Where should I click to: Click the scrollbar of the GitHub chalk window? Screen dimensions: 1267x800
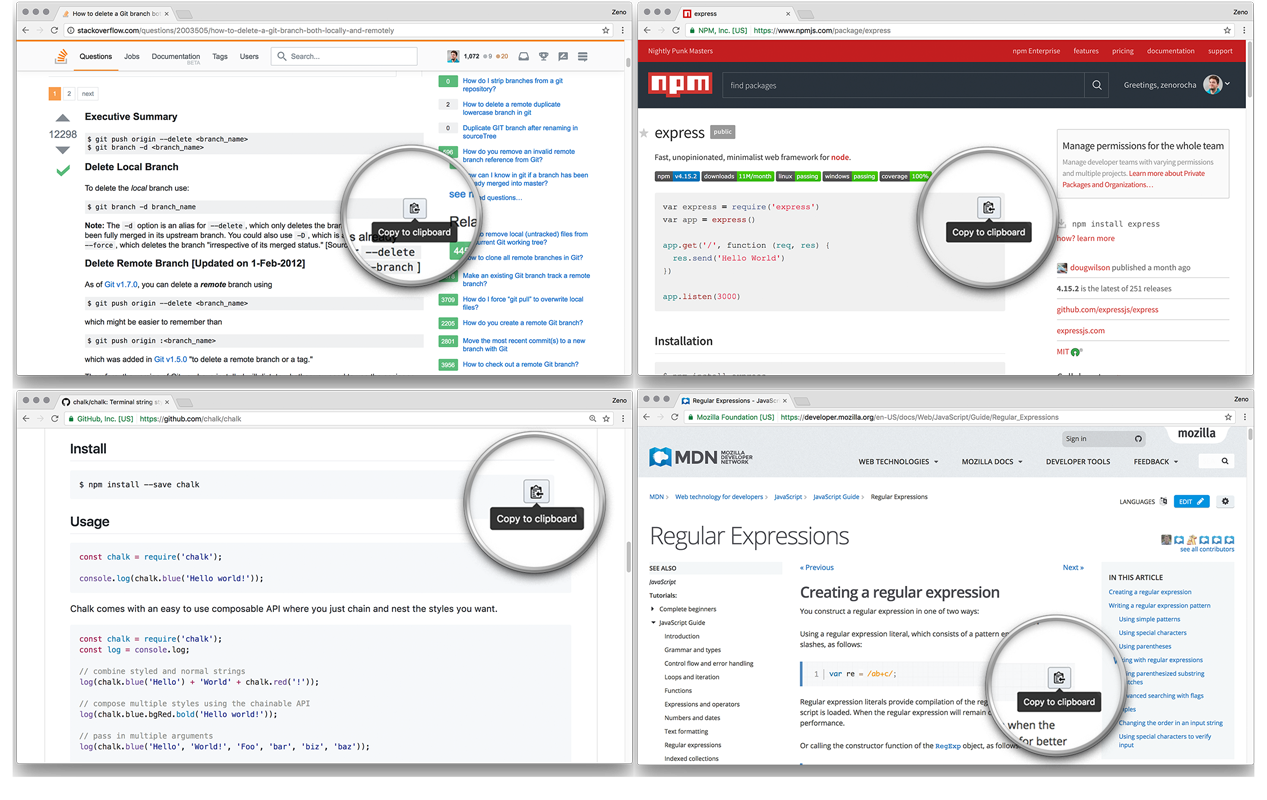point(628,557)
